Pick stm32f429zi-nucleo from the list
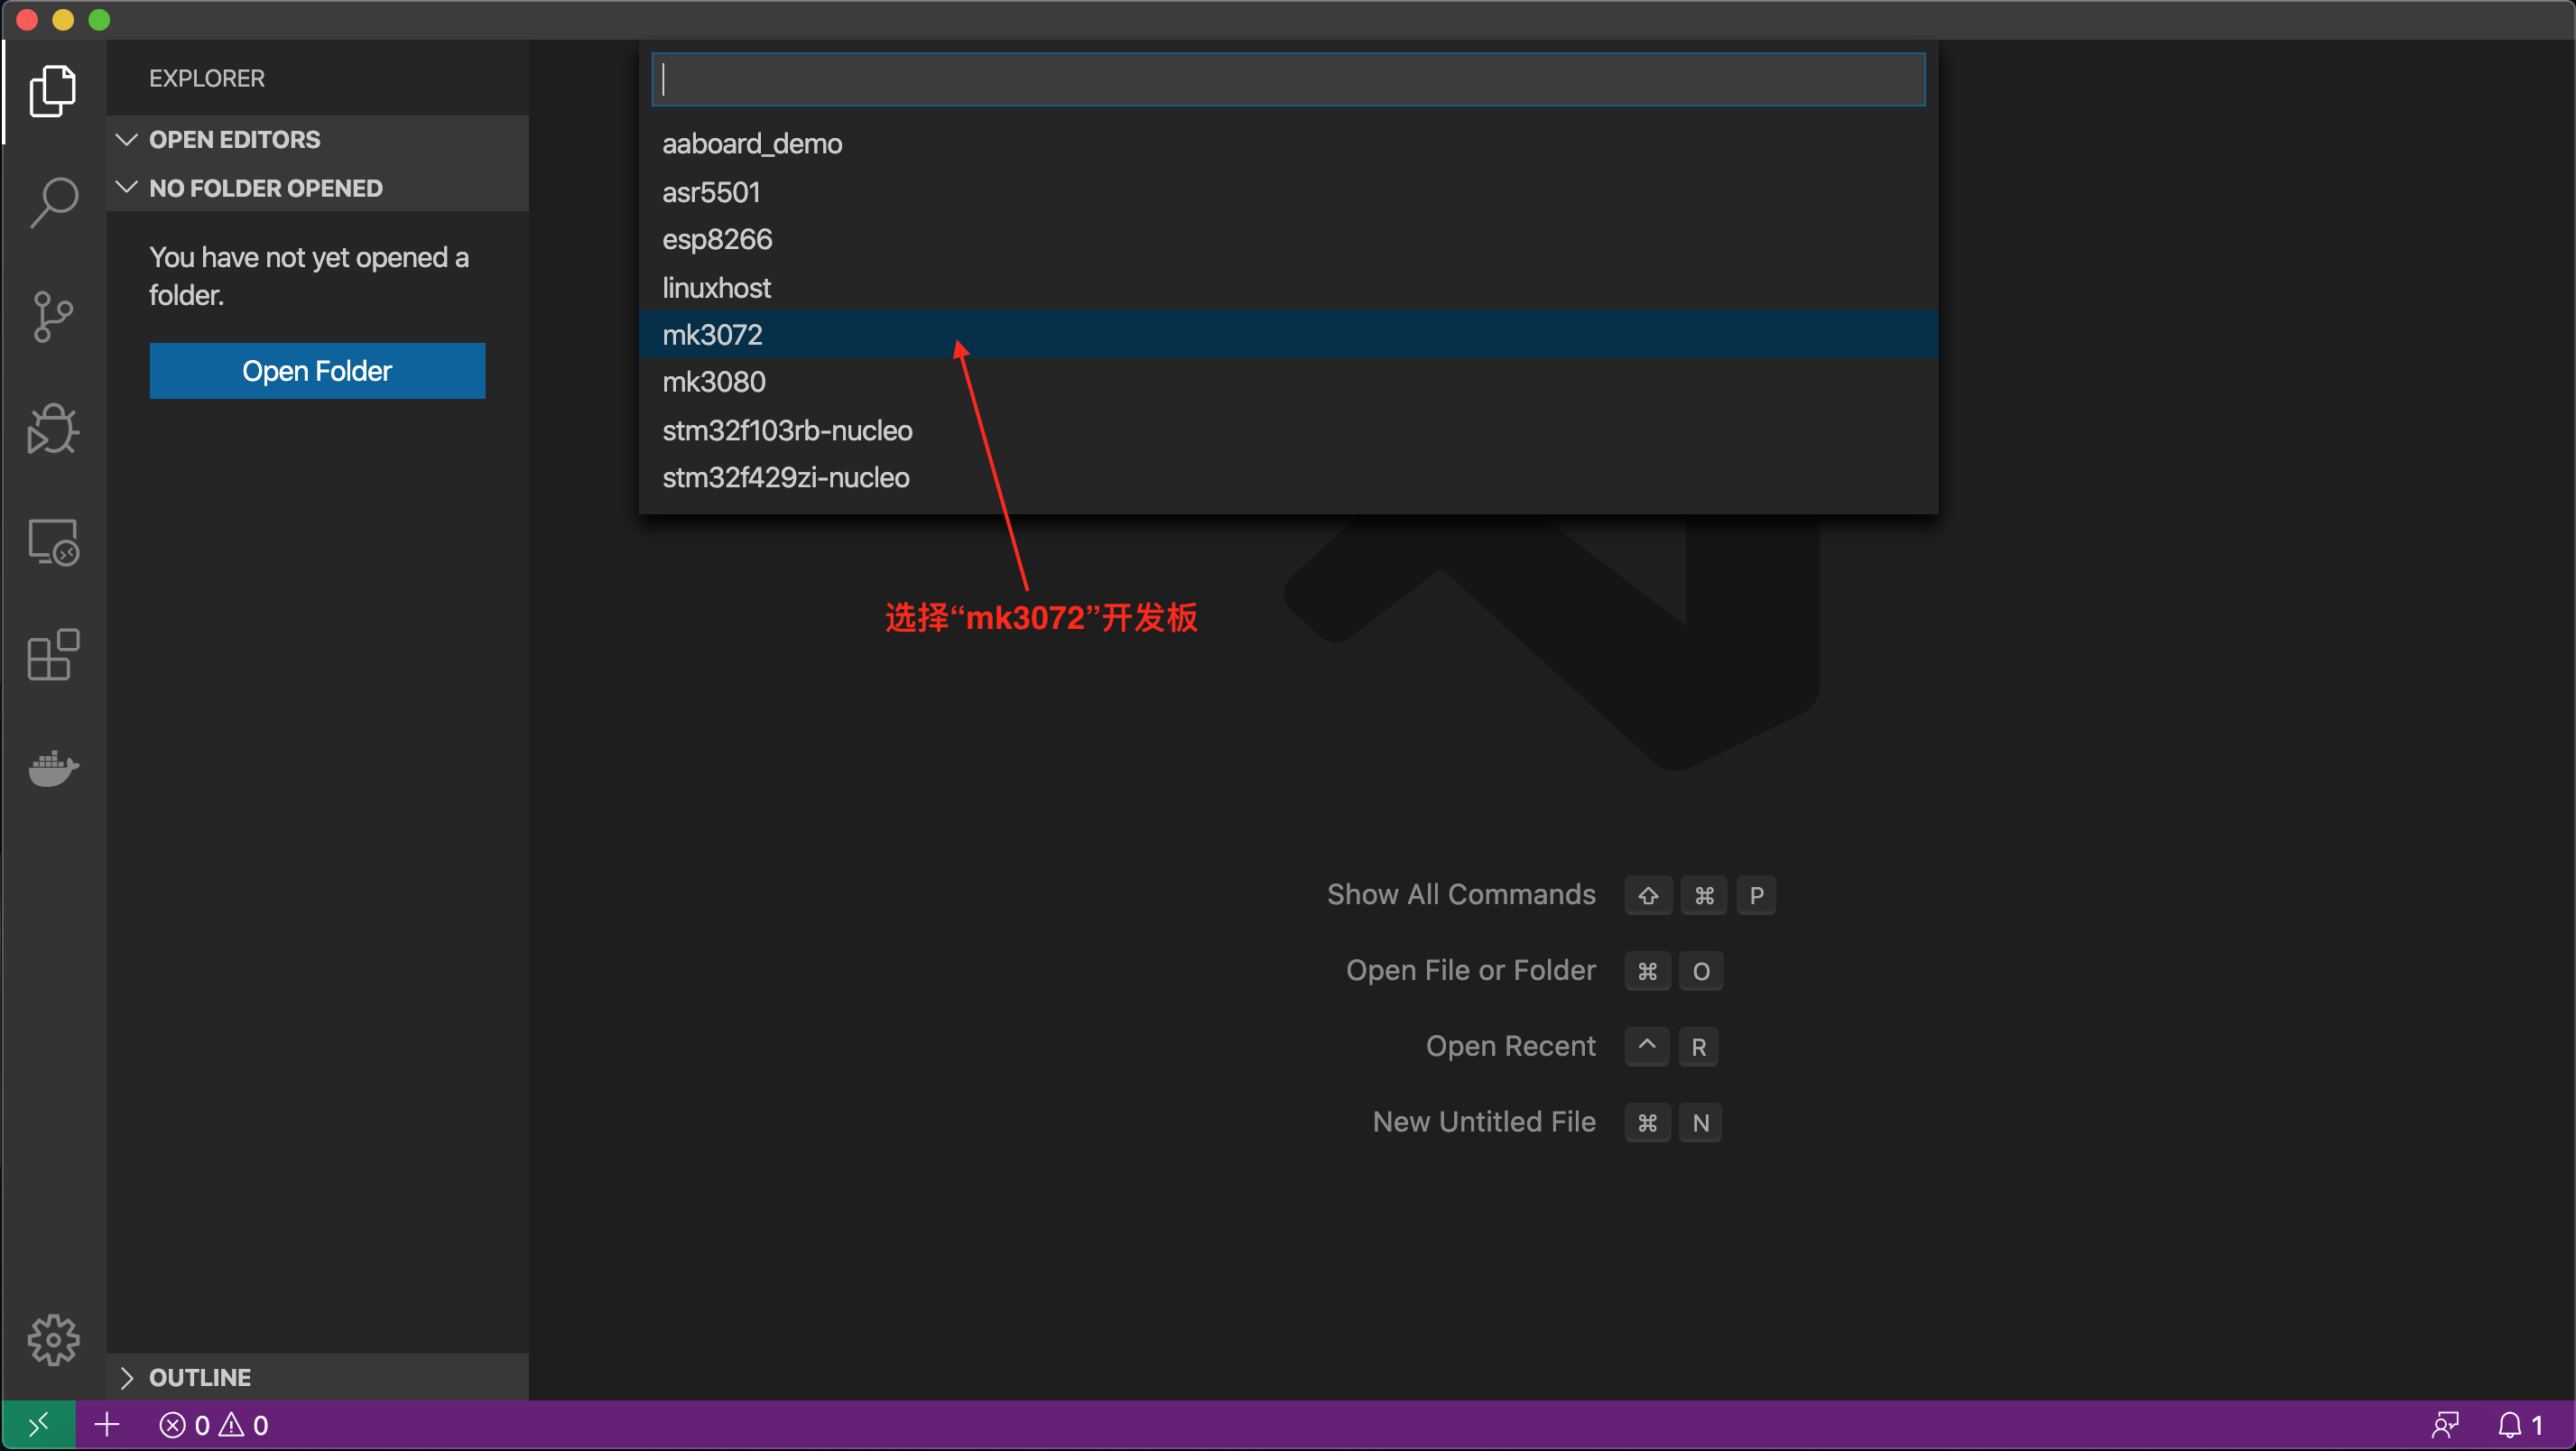Viewport: 2576px width, 1451px height. tap(1288, 478)
